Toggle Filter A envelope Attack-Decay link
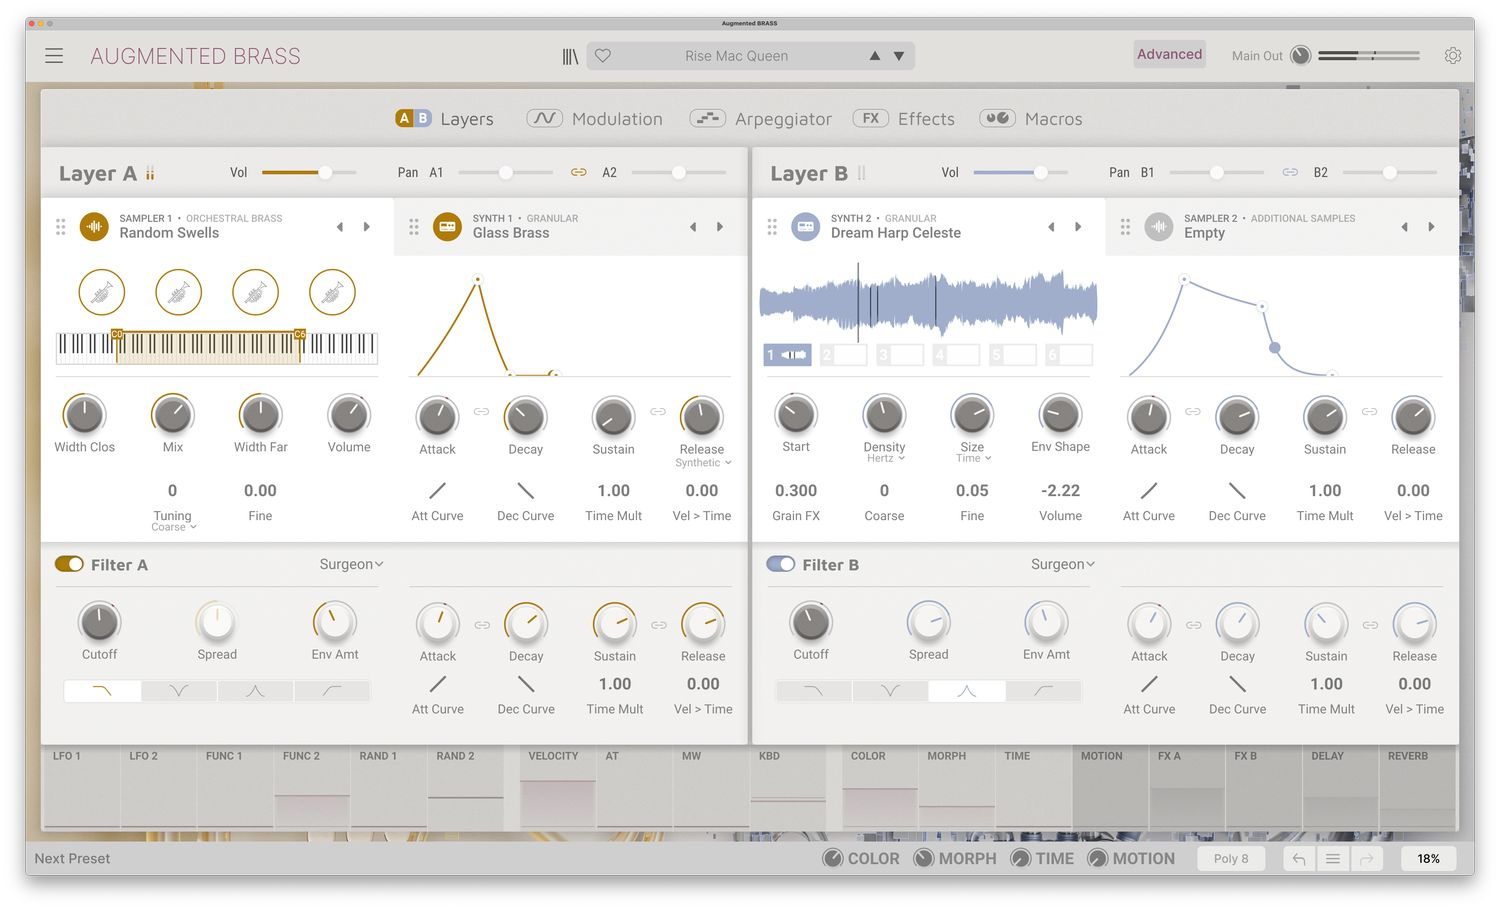The height and width of the screenshot is (909, 1500). 482,625
